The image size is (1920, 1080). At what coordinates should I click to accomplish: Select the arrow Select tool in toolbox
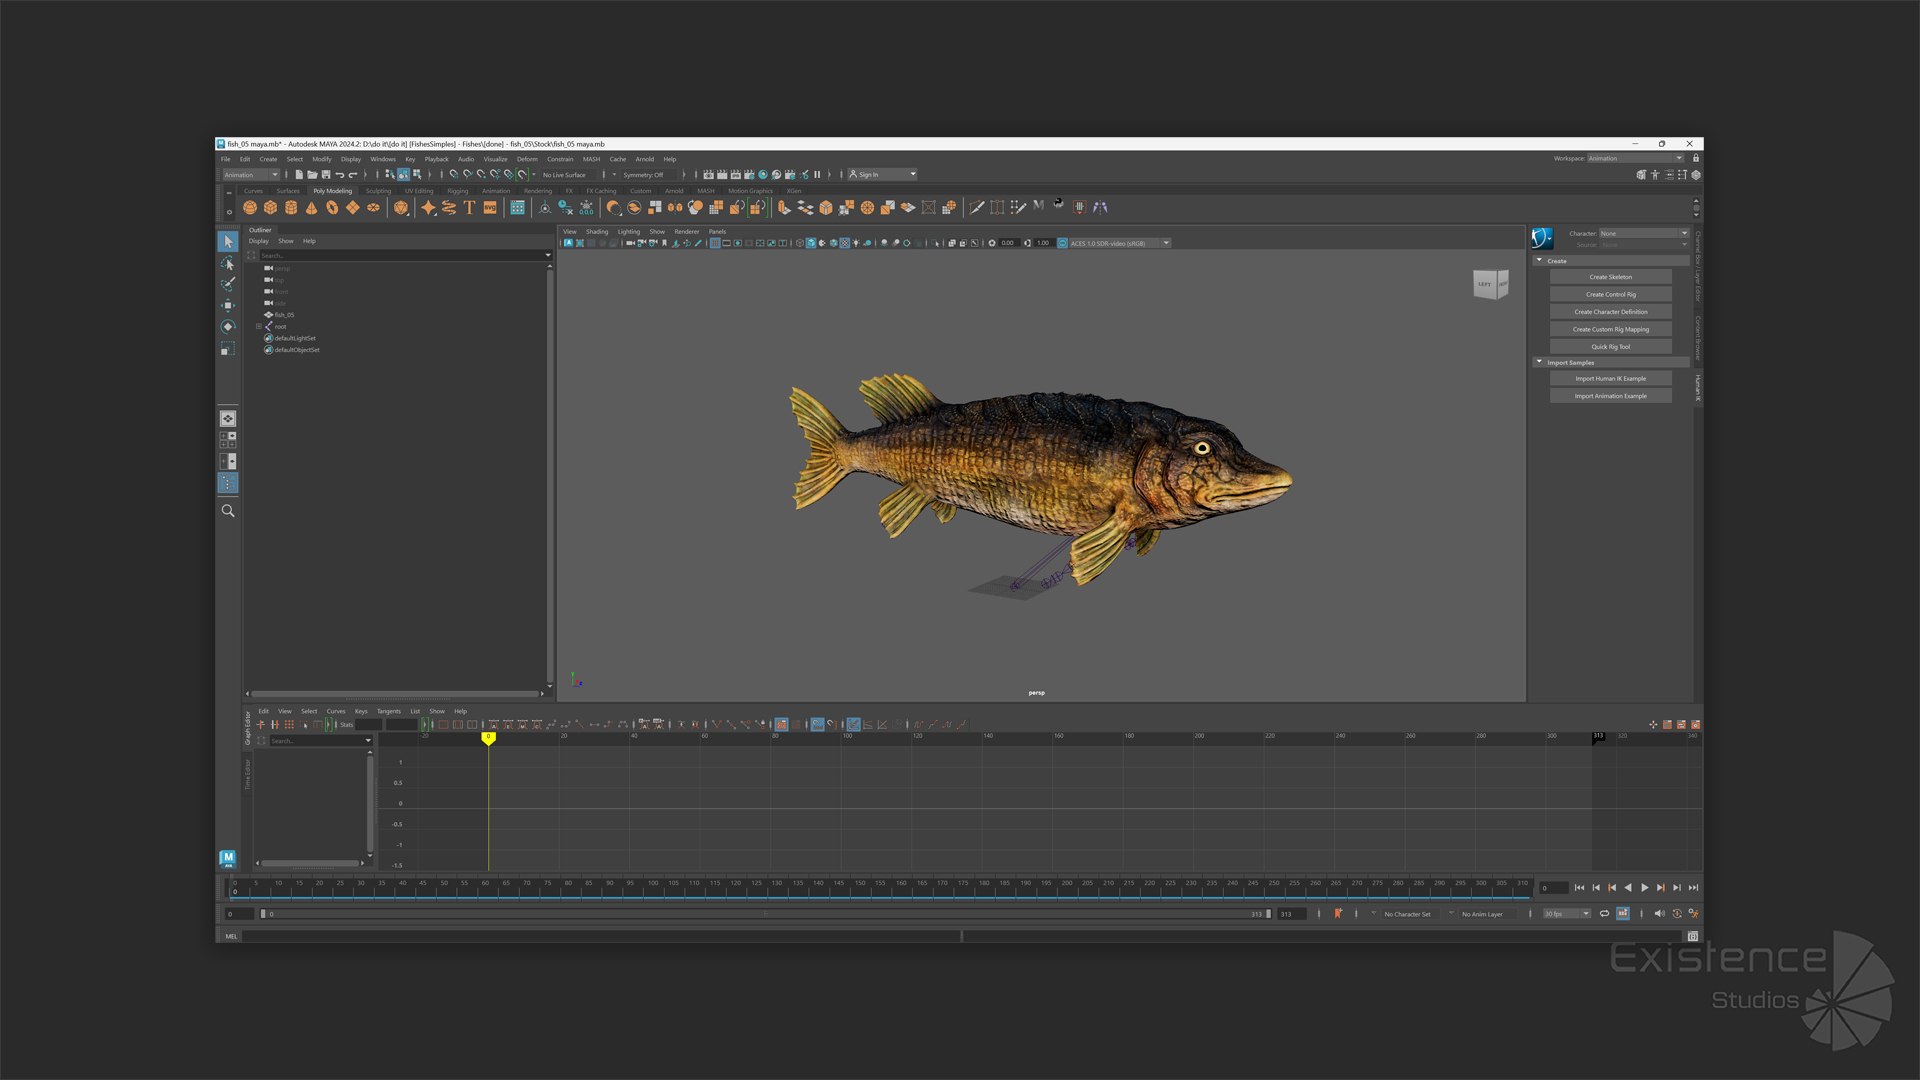[228, 242]
